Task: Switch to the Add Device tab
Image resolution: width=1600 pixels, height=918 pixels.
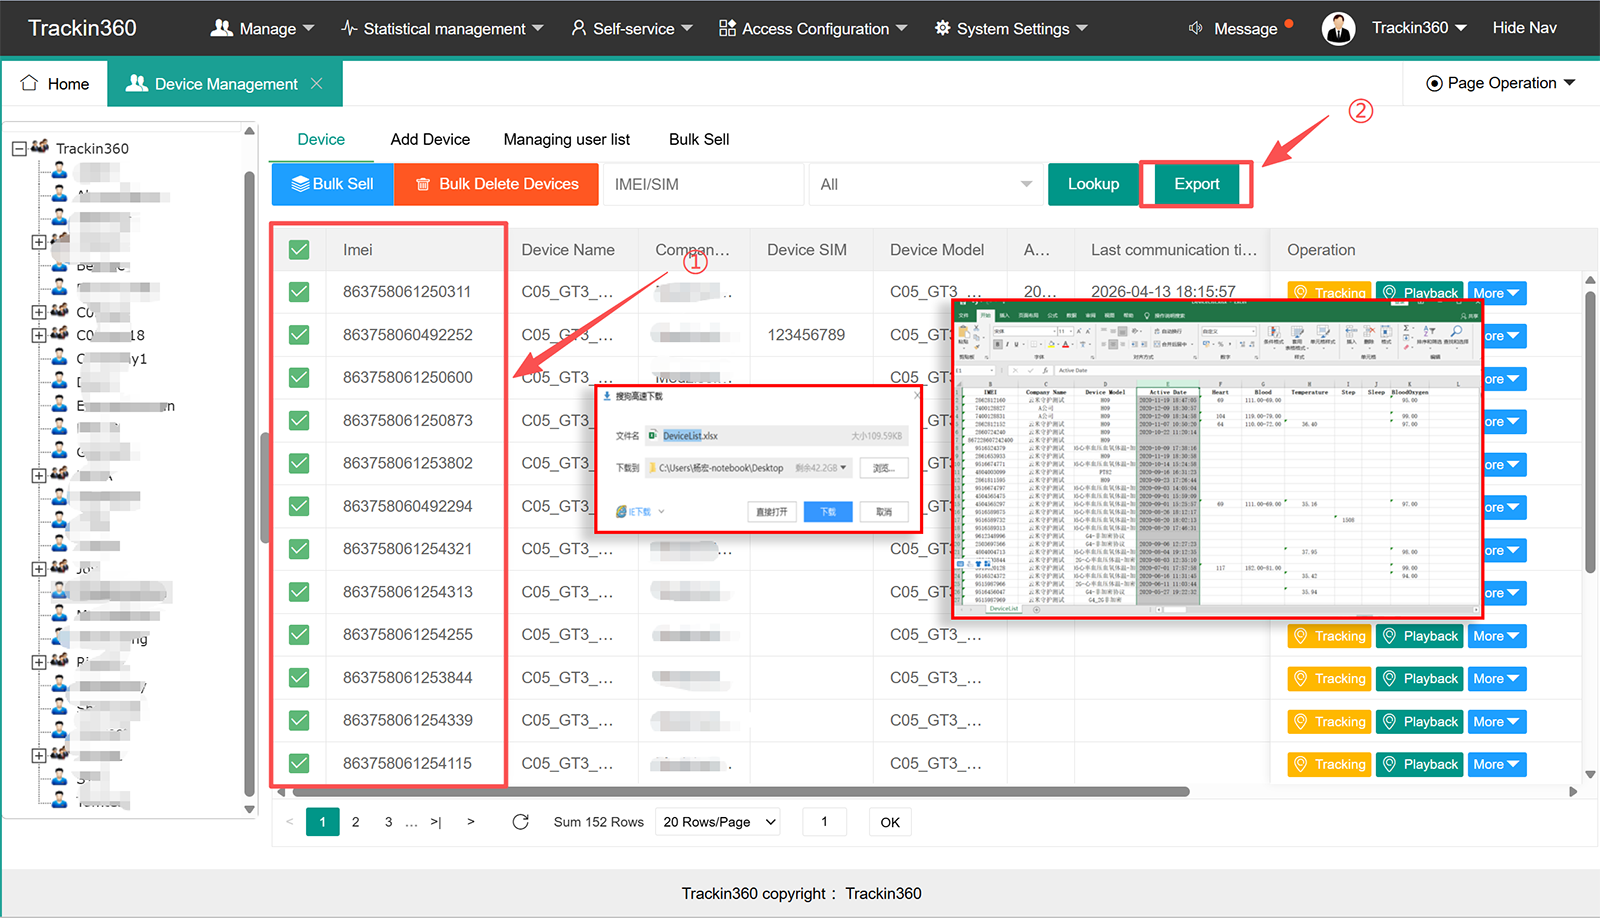Action: [430, 139]
